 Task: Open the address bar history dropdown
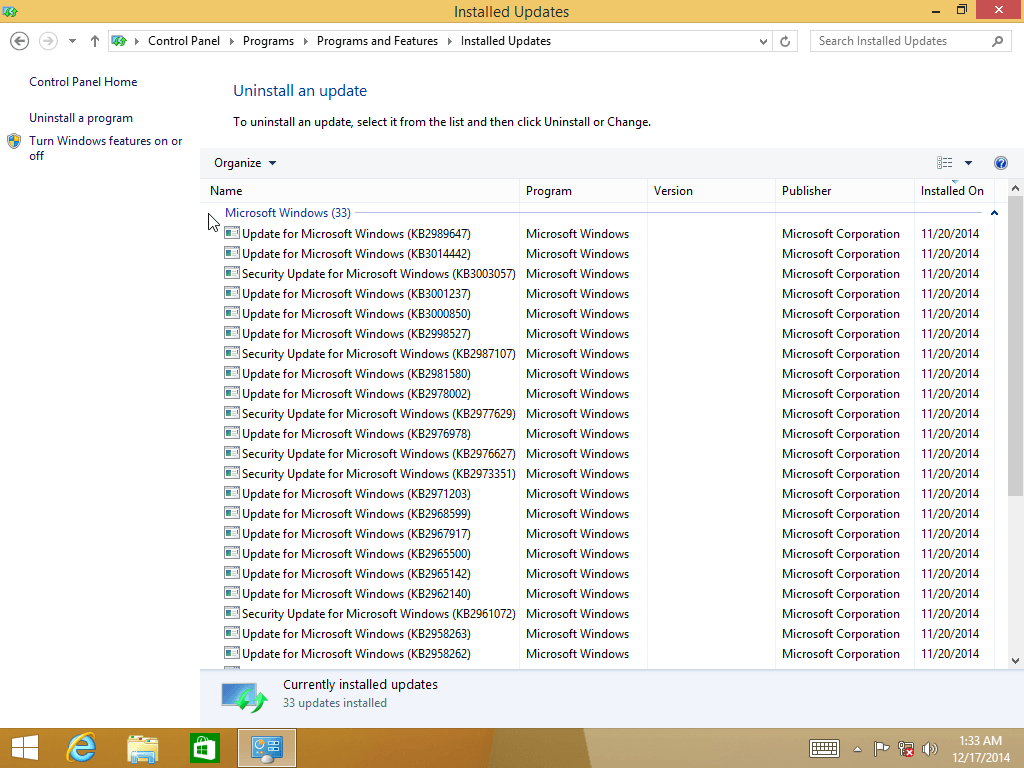763,41
